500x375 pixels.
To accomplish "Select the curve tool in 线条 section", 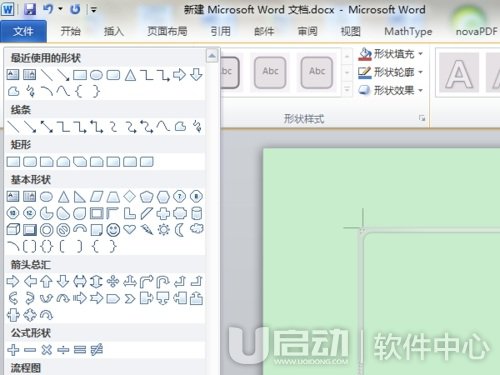I will 163,126.
